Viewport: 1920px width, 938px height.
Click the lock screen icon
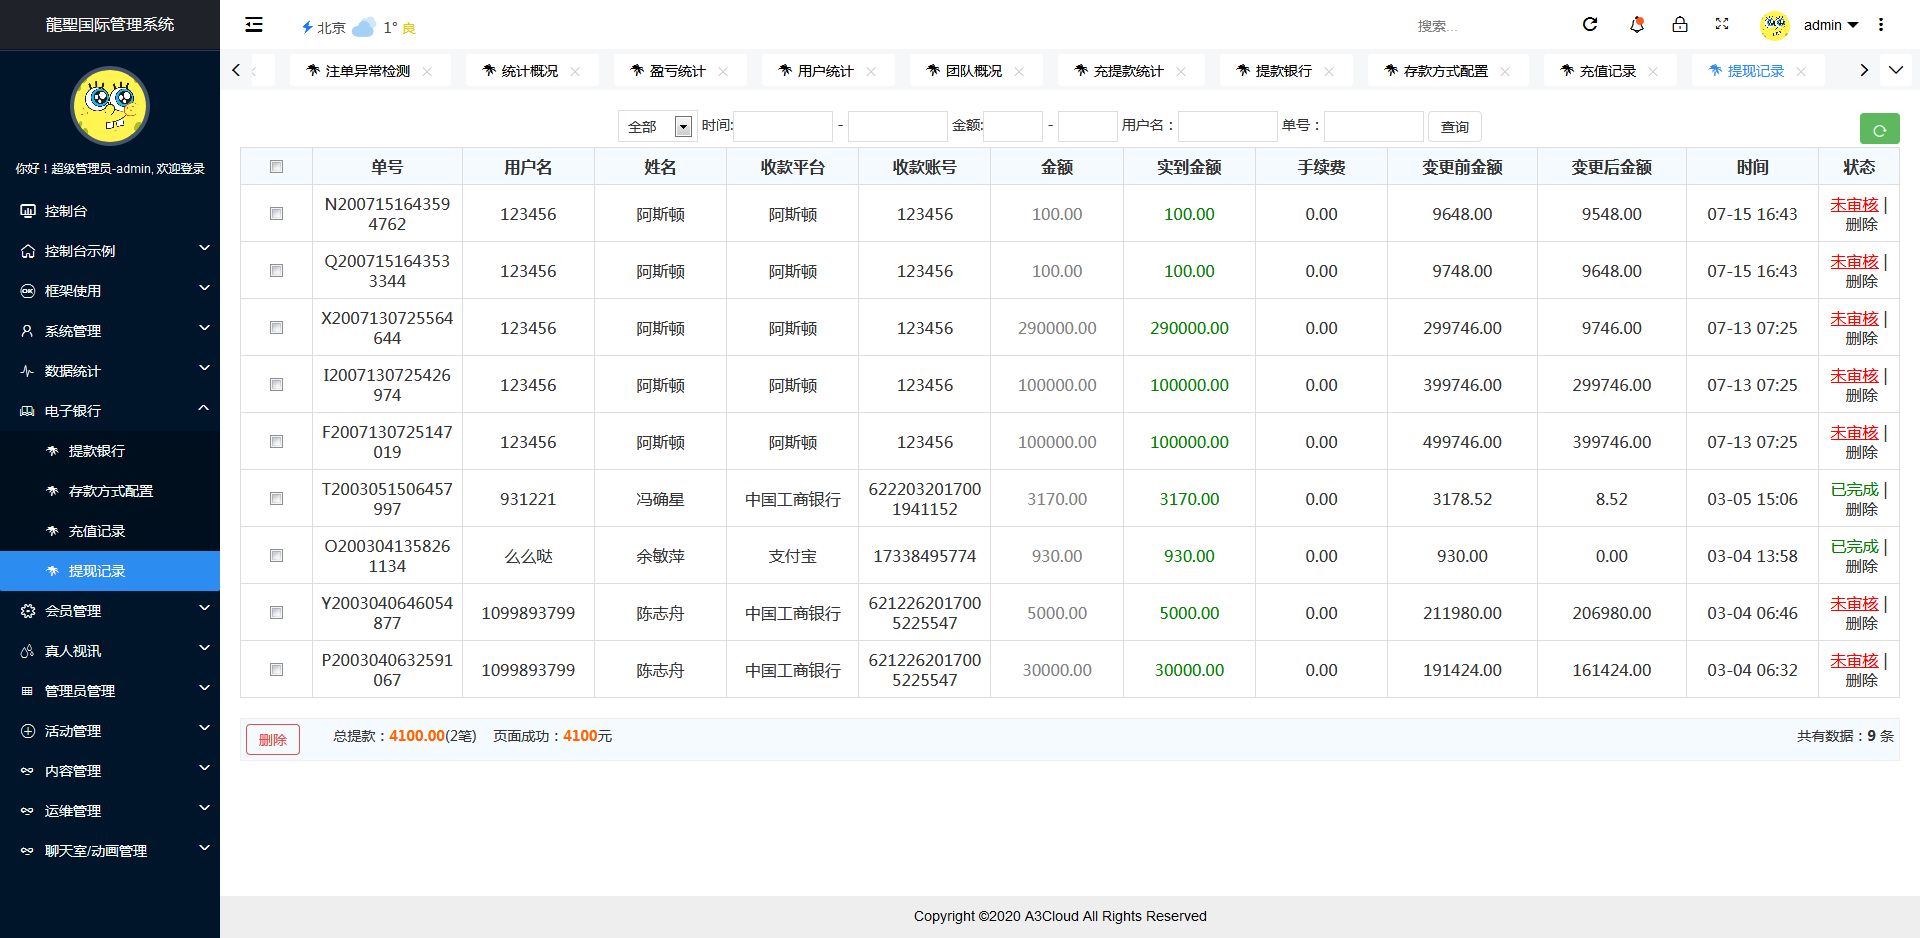[x=1681, y=24]
